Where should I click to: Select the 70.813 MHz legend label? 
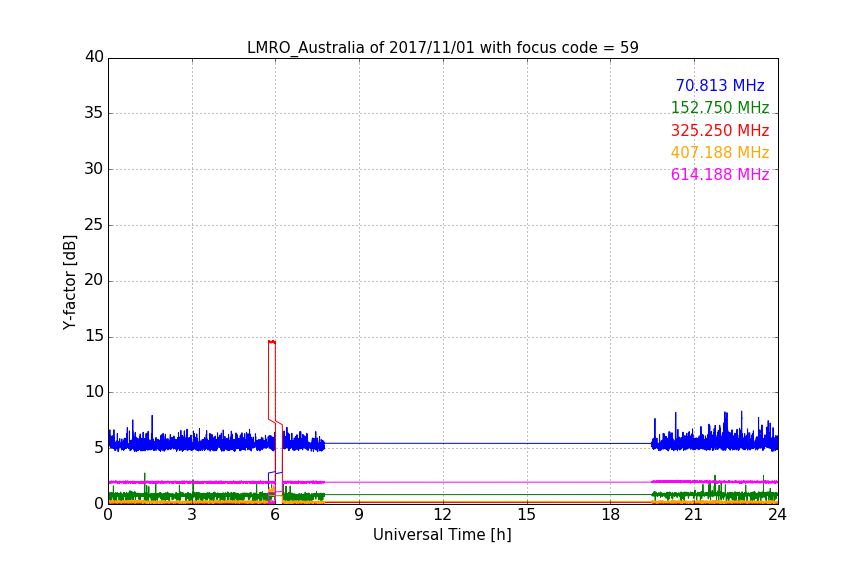pyautogui.click(x=720, y=86)
